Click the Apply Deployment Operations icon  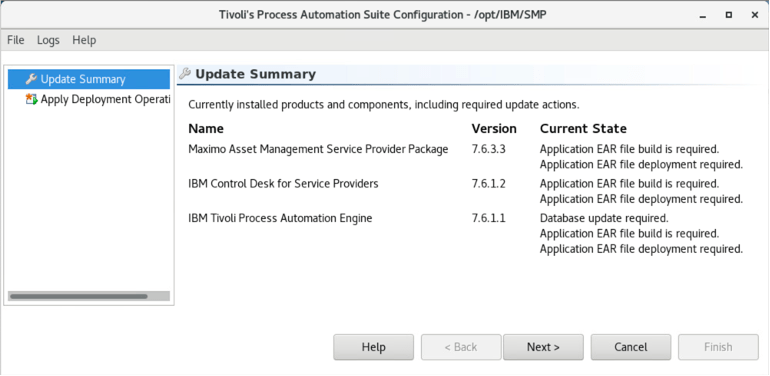click(x=31, y=99)
